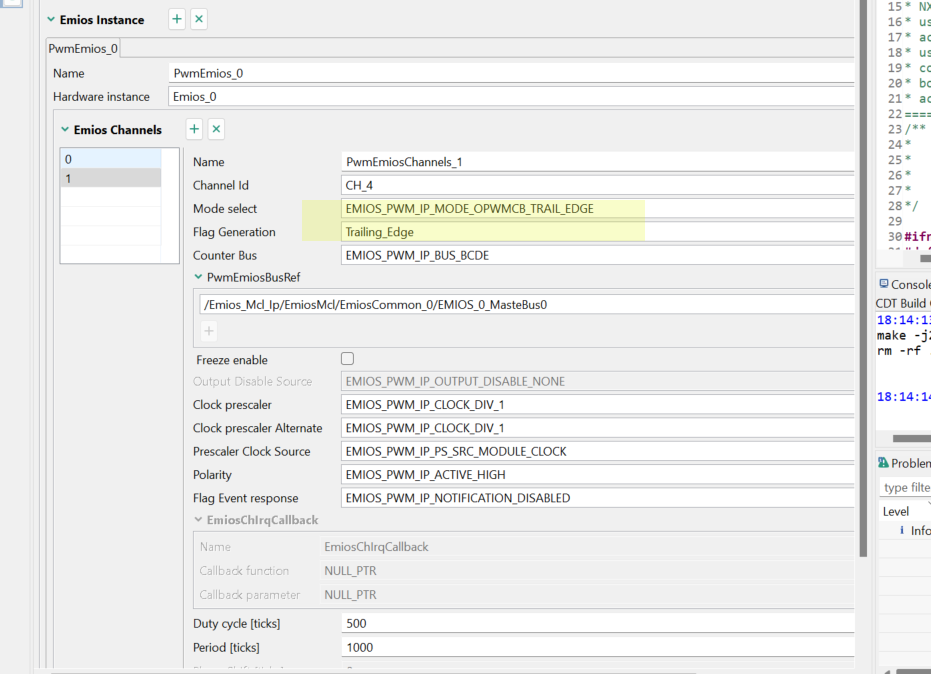Click the Problems view icon

click(883, 463)
